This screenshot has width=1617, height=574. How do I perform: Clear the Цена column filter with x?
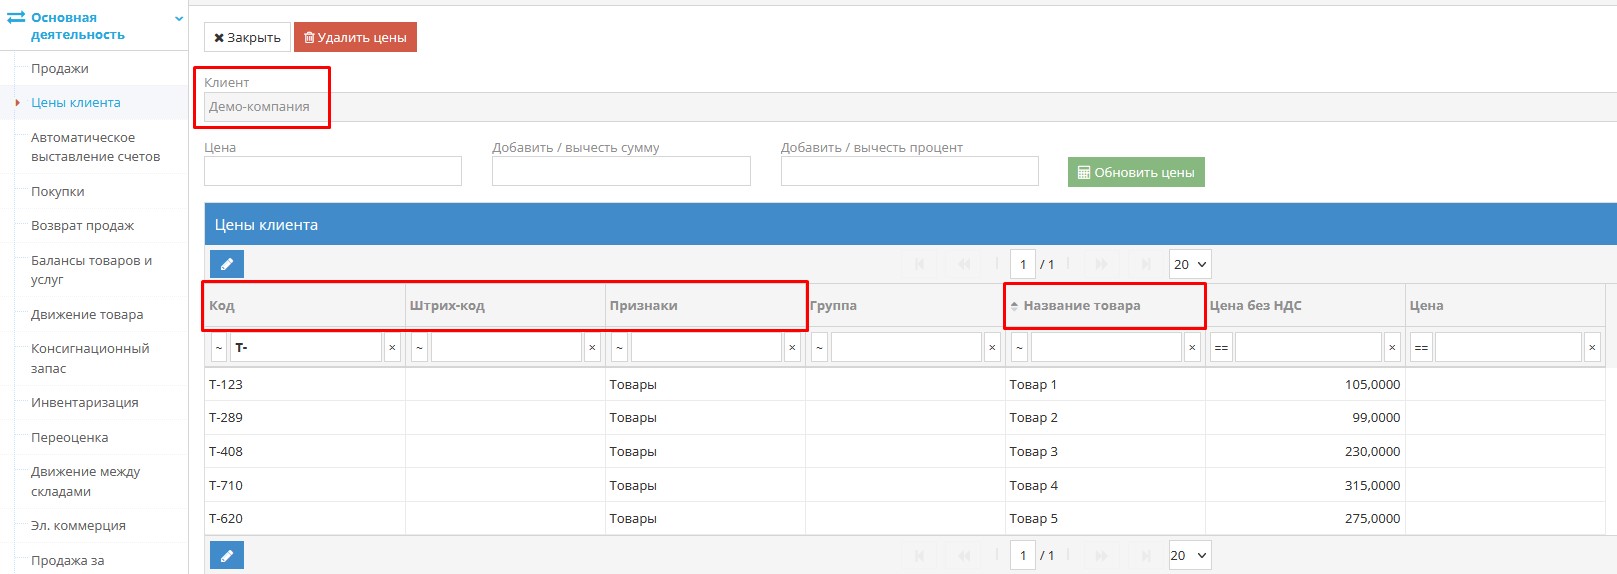click(1592, 348)
